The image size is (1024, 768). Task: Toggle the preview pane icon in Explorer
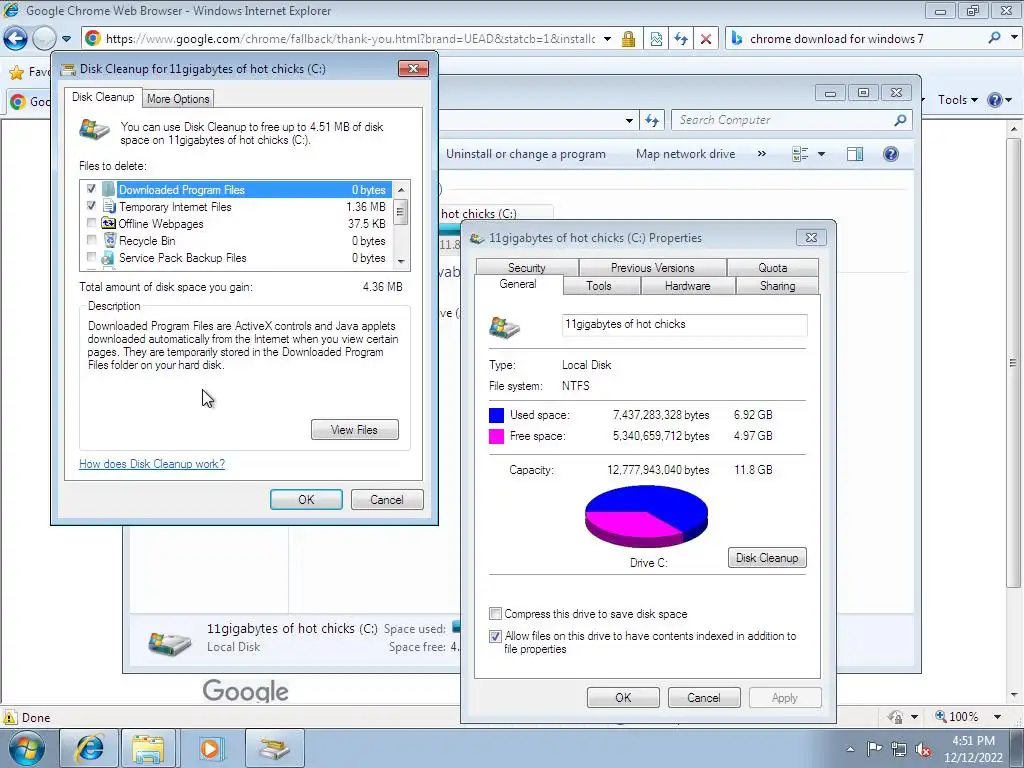pyautogui.click(x=854, y=154)
